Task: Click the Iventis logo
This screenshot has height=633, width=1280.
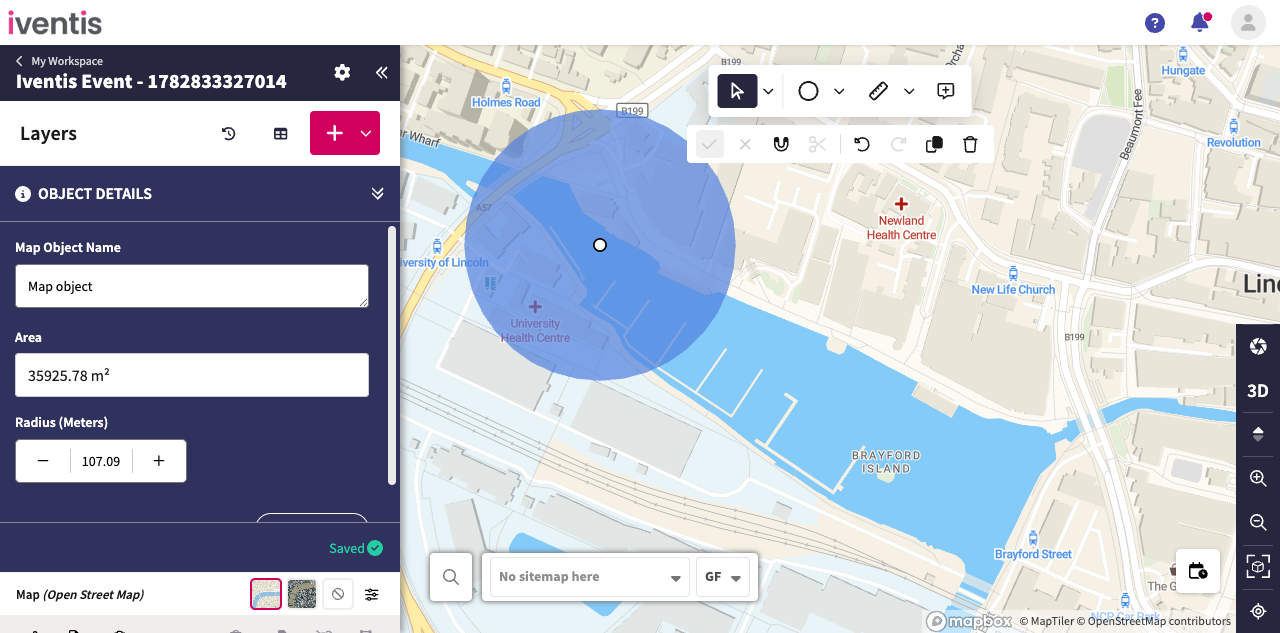Action: 55,22
